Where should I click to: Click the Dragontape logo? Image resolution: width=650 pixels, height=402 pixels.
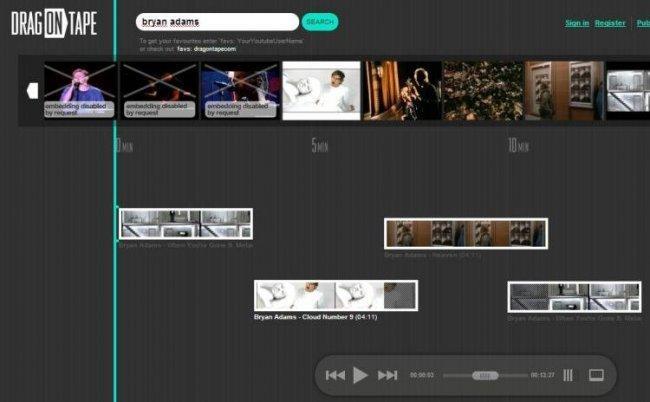(x=54, y=23)
